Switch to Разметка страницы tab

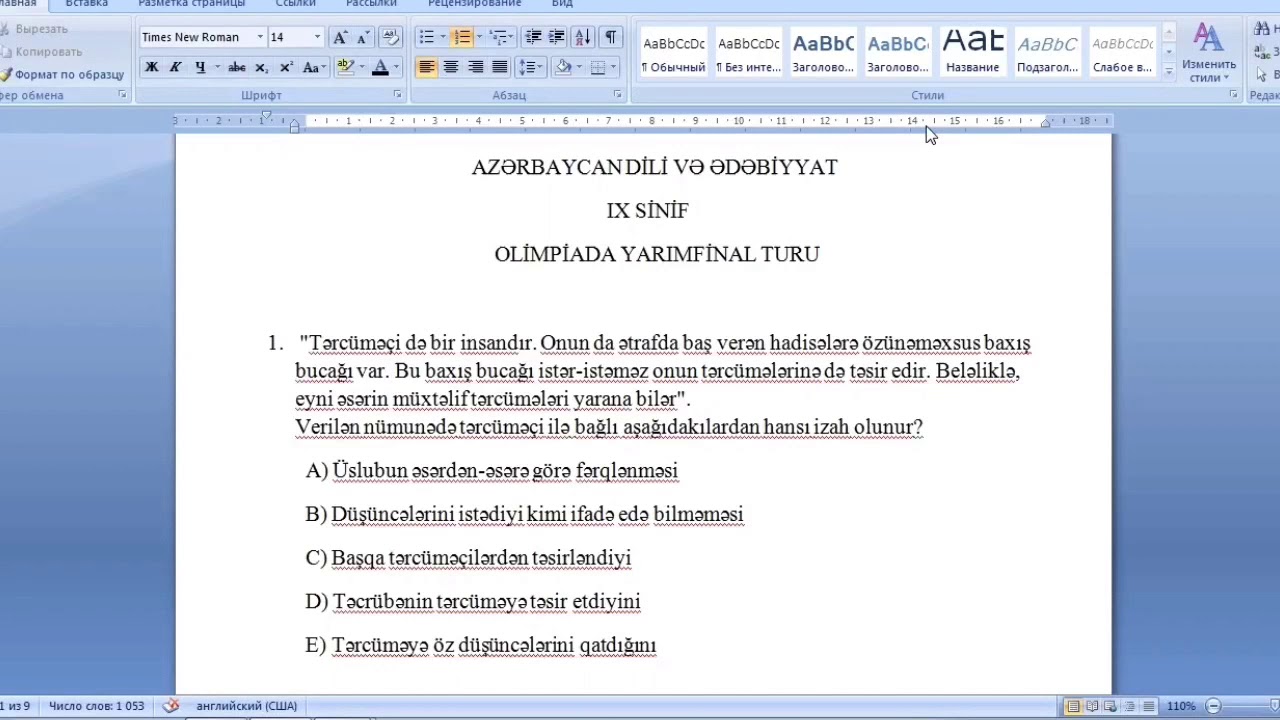pos(192,4)
